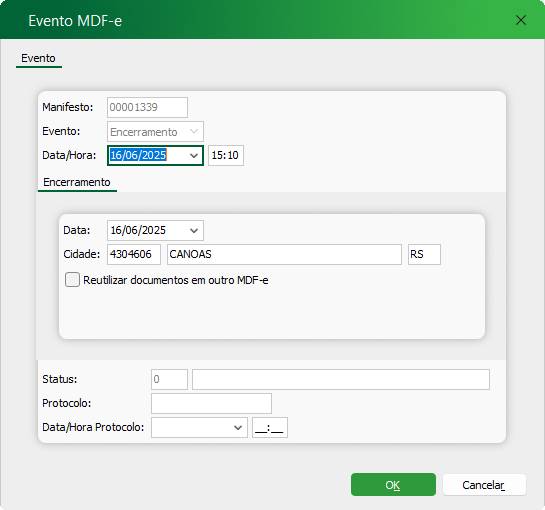This screenshot has width=545, height=510.
Task: Click the protocol time field
Action: [270, 427]
